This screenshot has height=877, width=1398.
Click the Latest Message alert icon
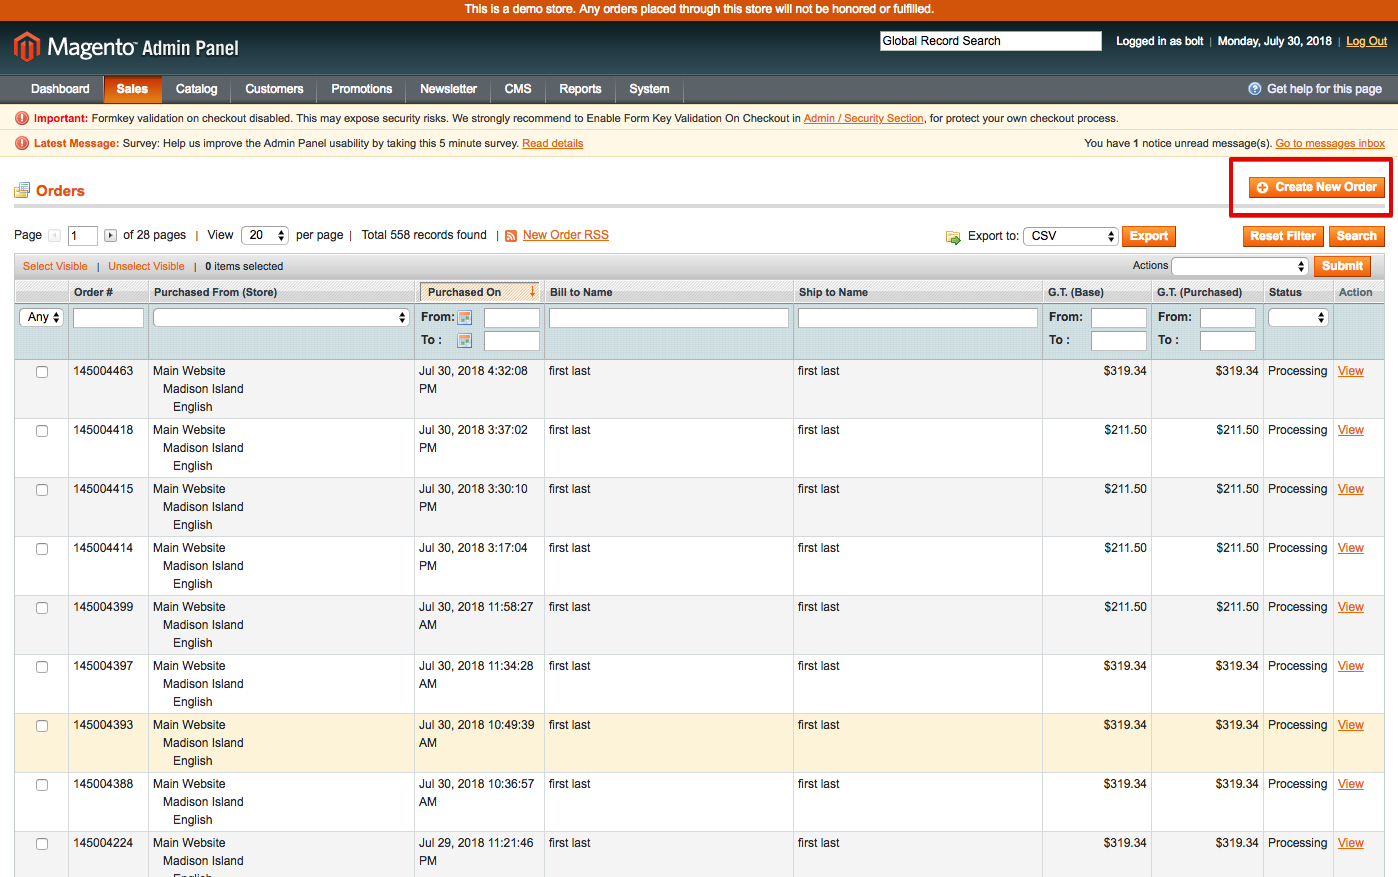22,143
